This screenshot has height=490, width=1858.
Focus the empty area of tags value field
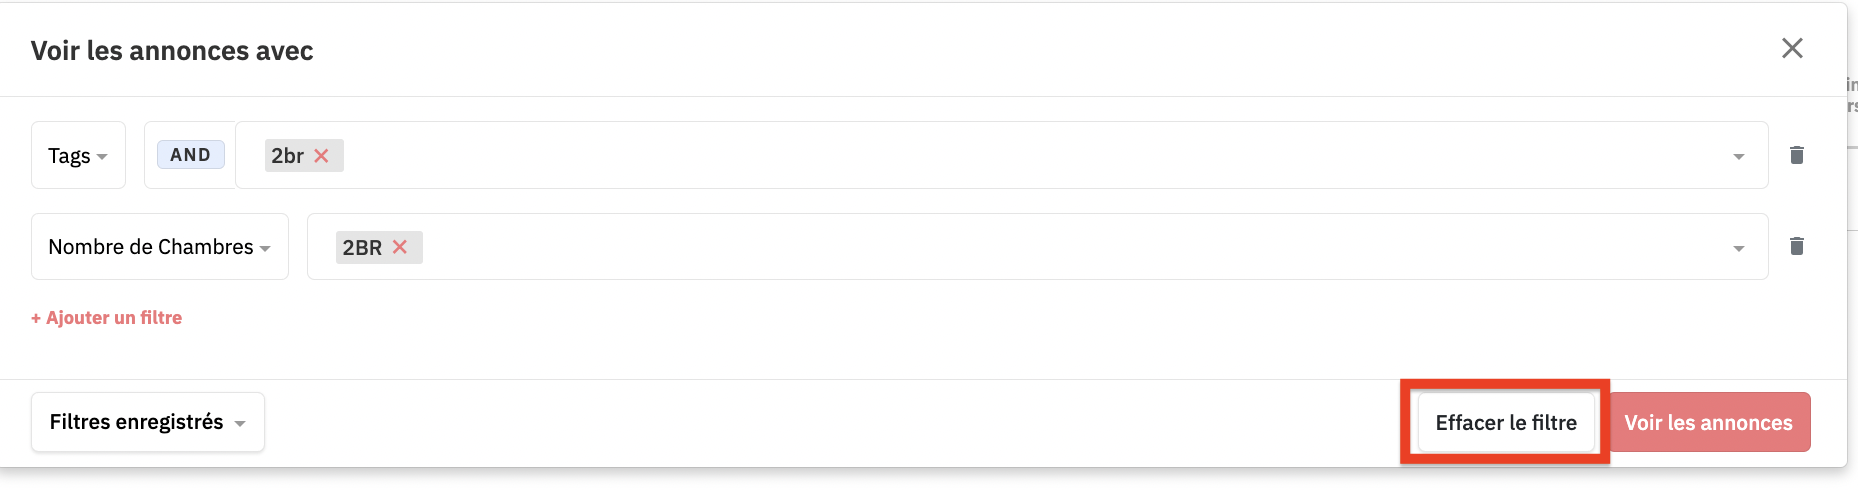point(1030,155)
